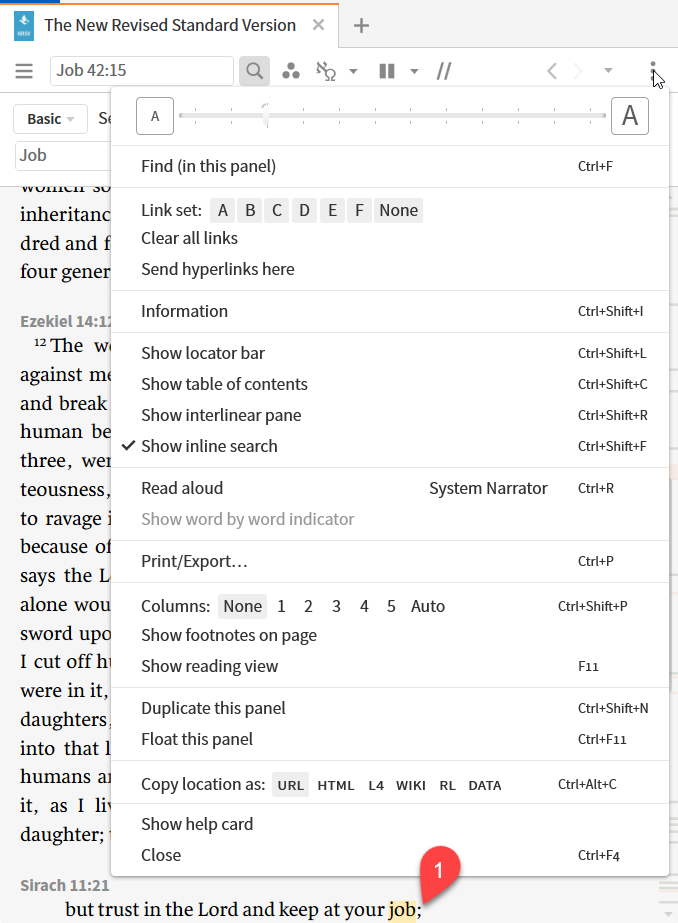Select link set F
Image resolution: width=678 pixels, height=923 pixels.
[x=359, y=211]
